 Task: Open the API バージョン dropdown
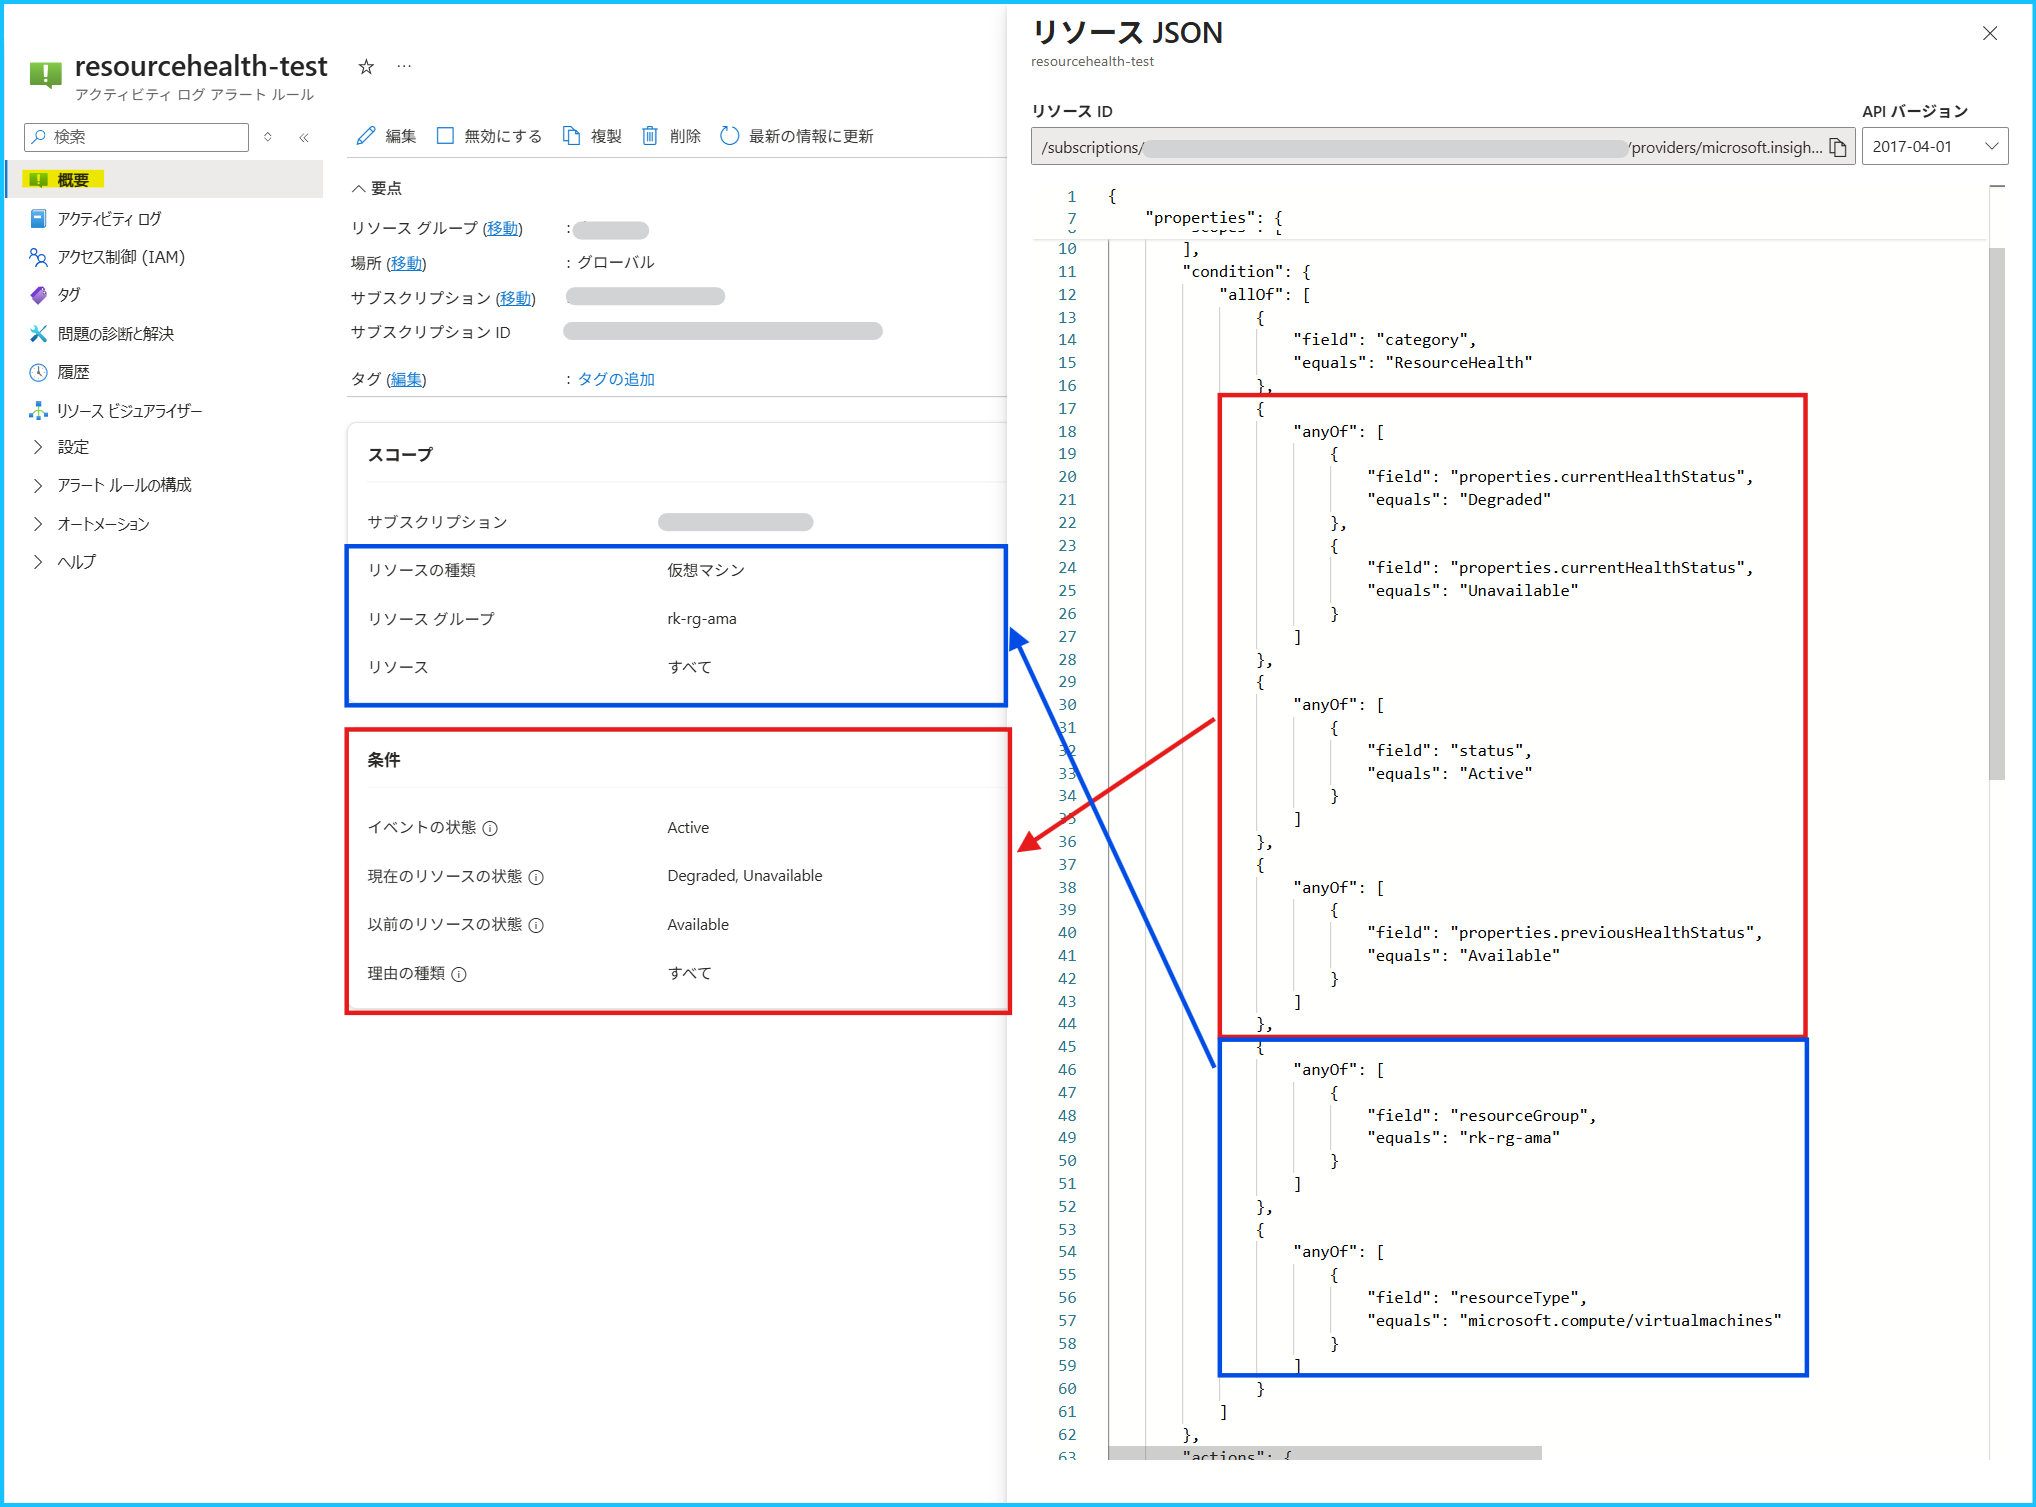click(1934, 147)
